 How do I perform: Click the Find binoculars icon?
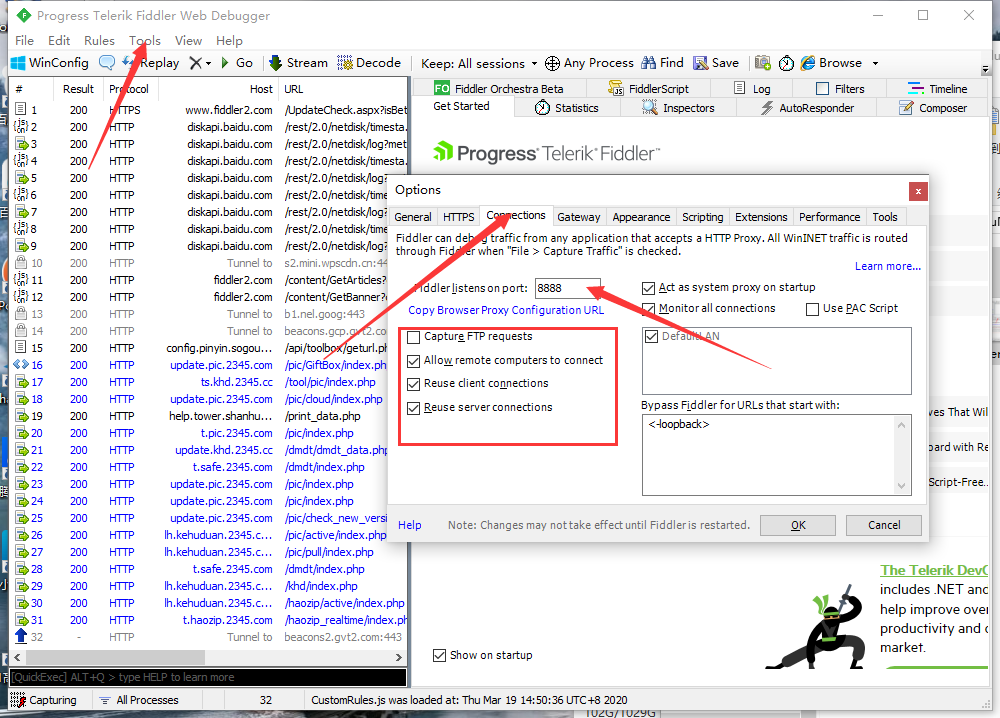649,62
